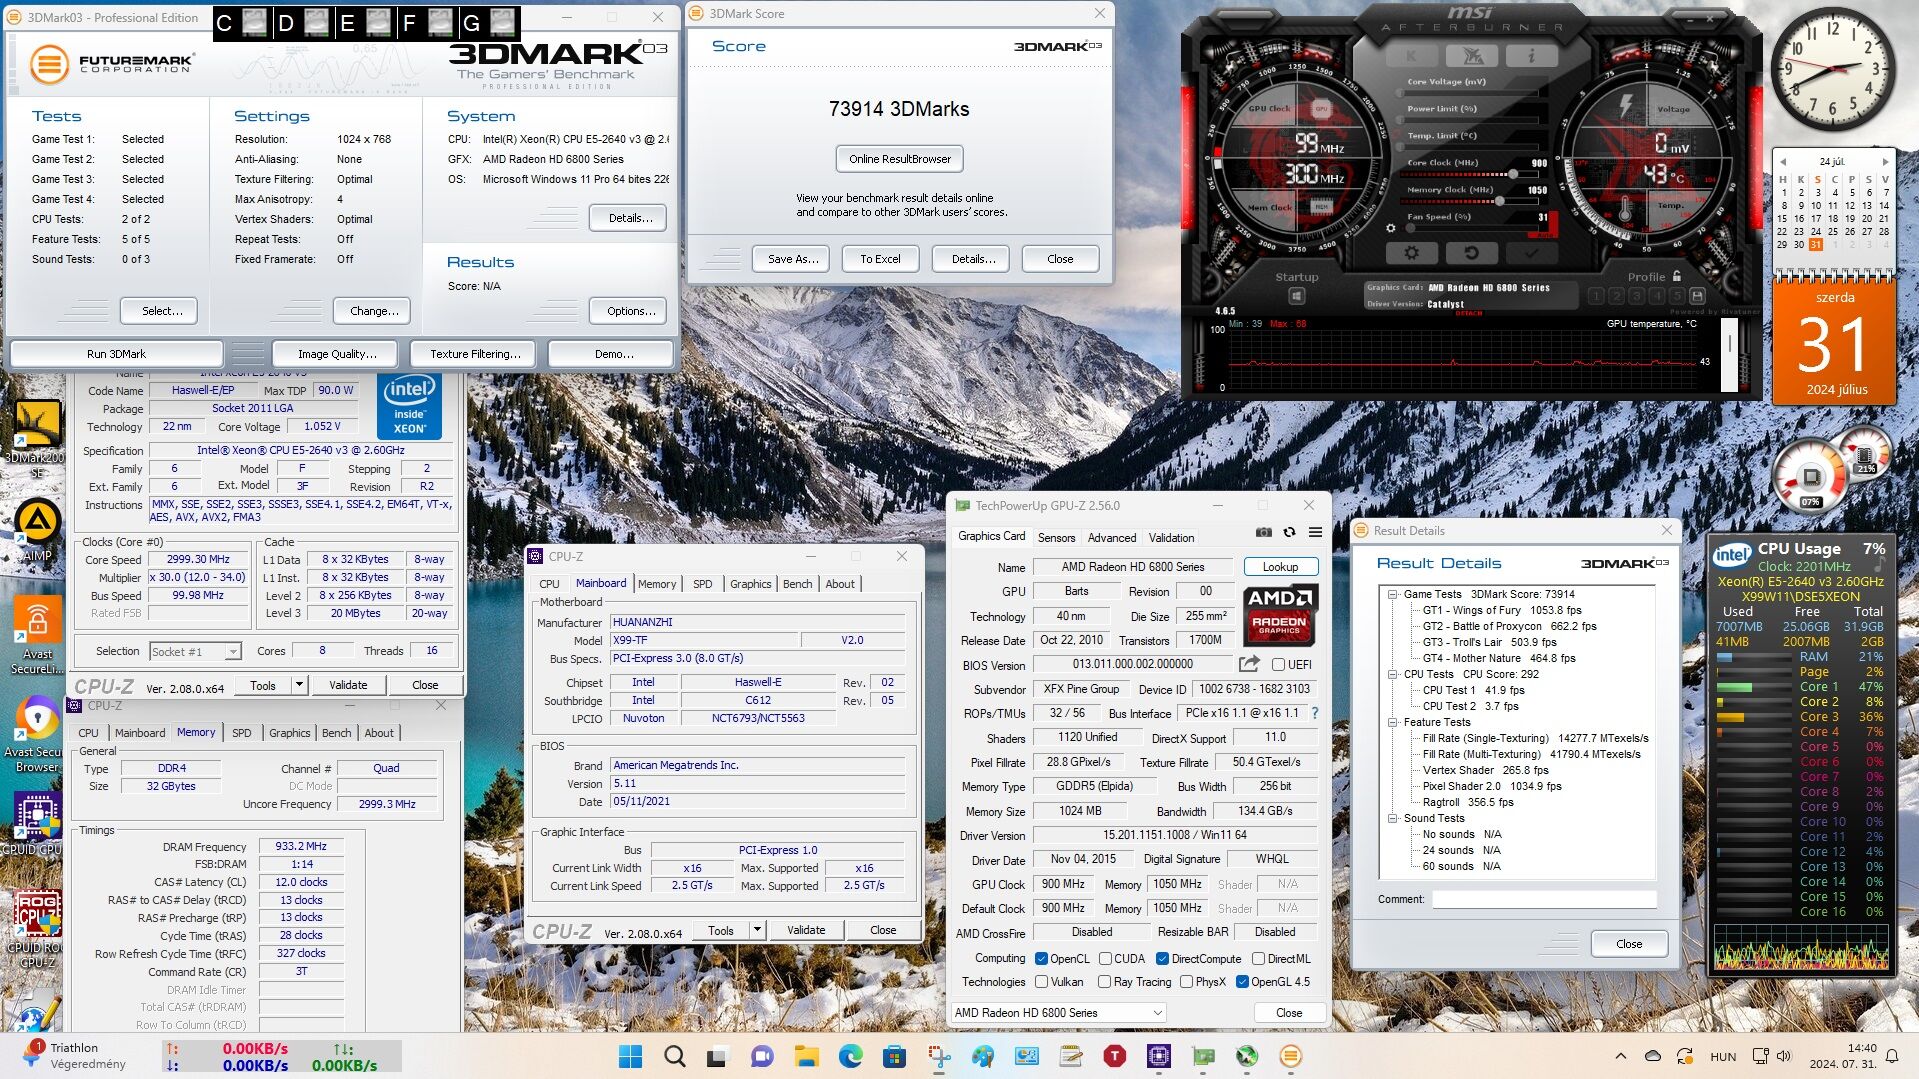Toggle UEFI checkbox in GPU-Z
1919x1079 pixels.
tap(1278, 665)
